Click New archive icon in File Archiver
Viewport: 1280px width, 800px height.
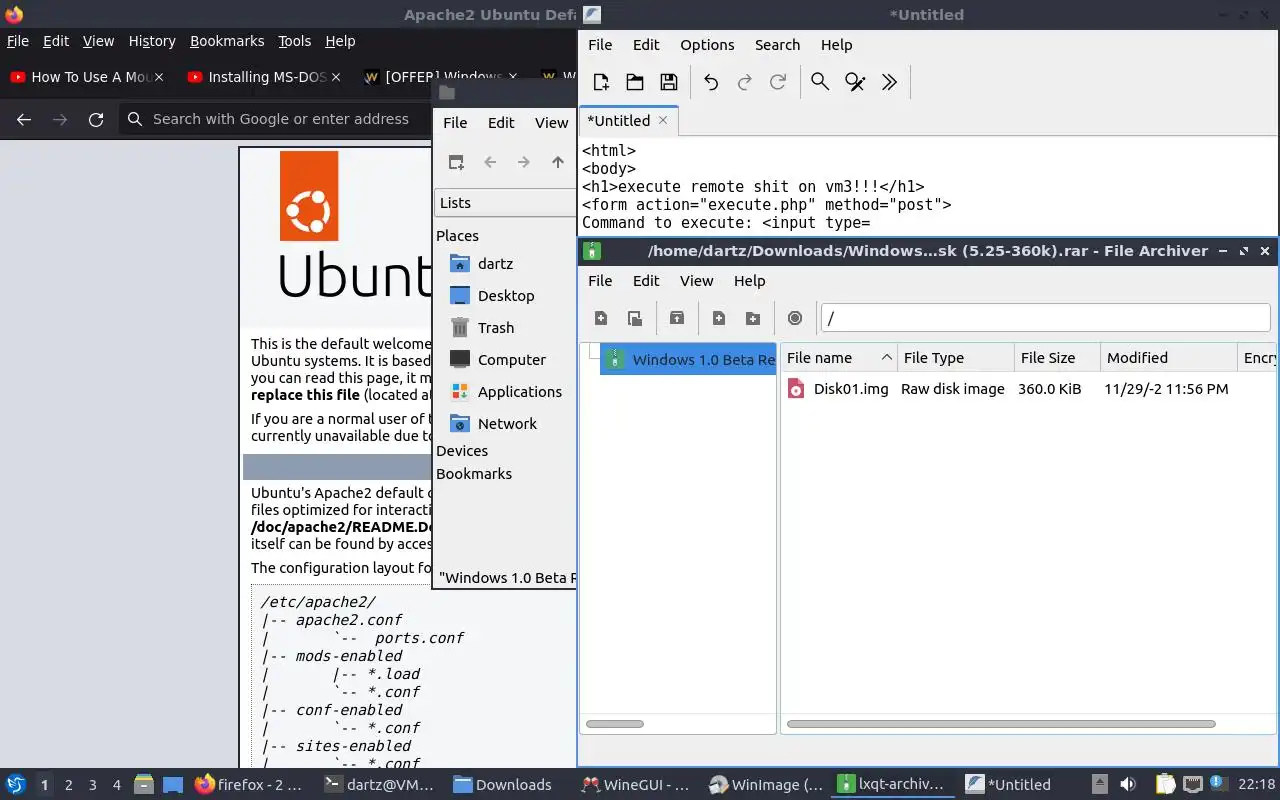(601, 318)
